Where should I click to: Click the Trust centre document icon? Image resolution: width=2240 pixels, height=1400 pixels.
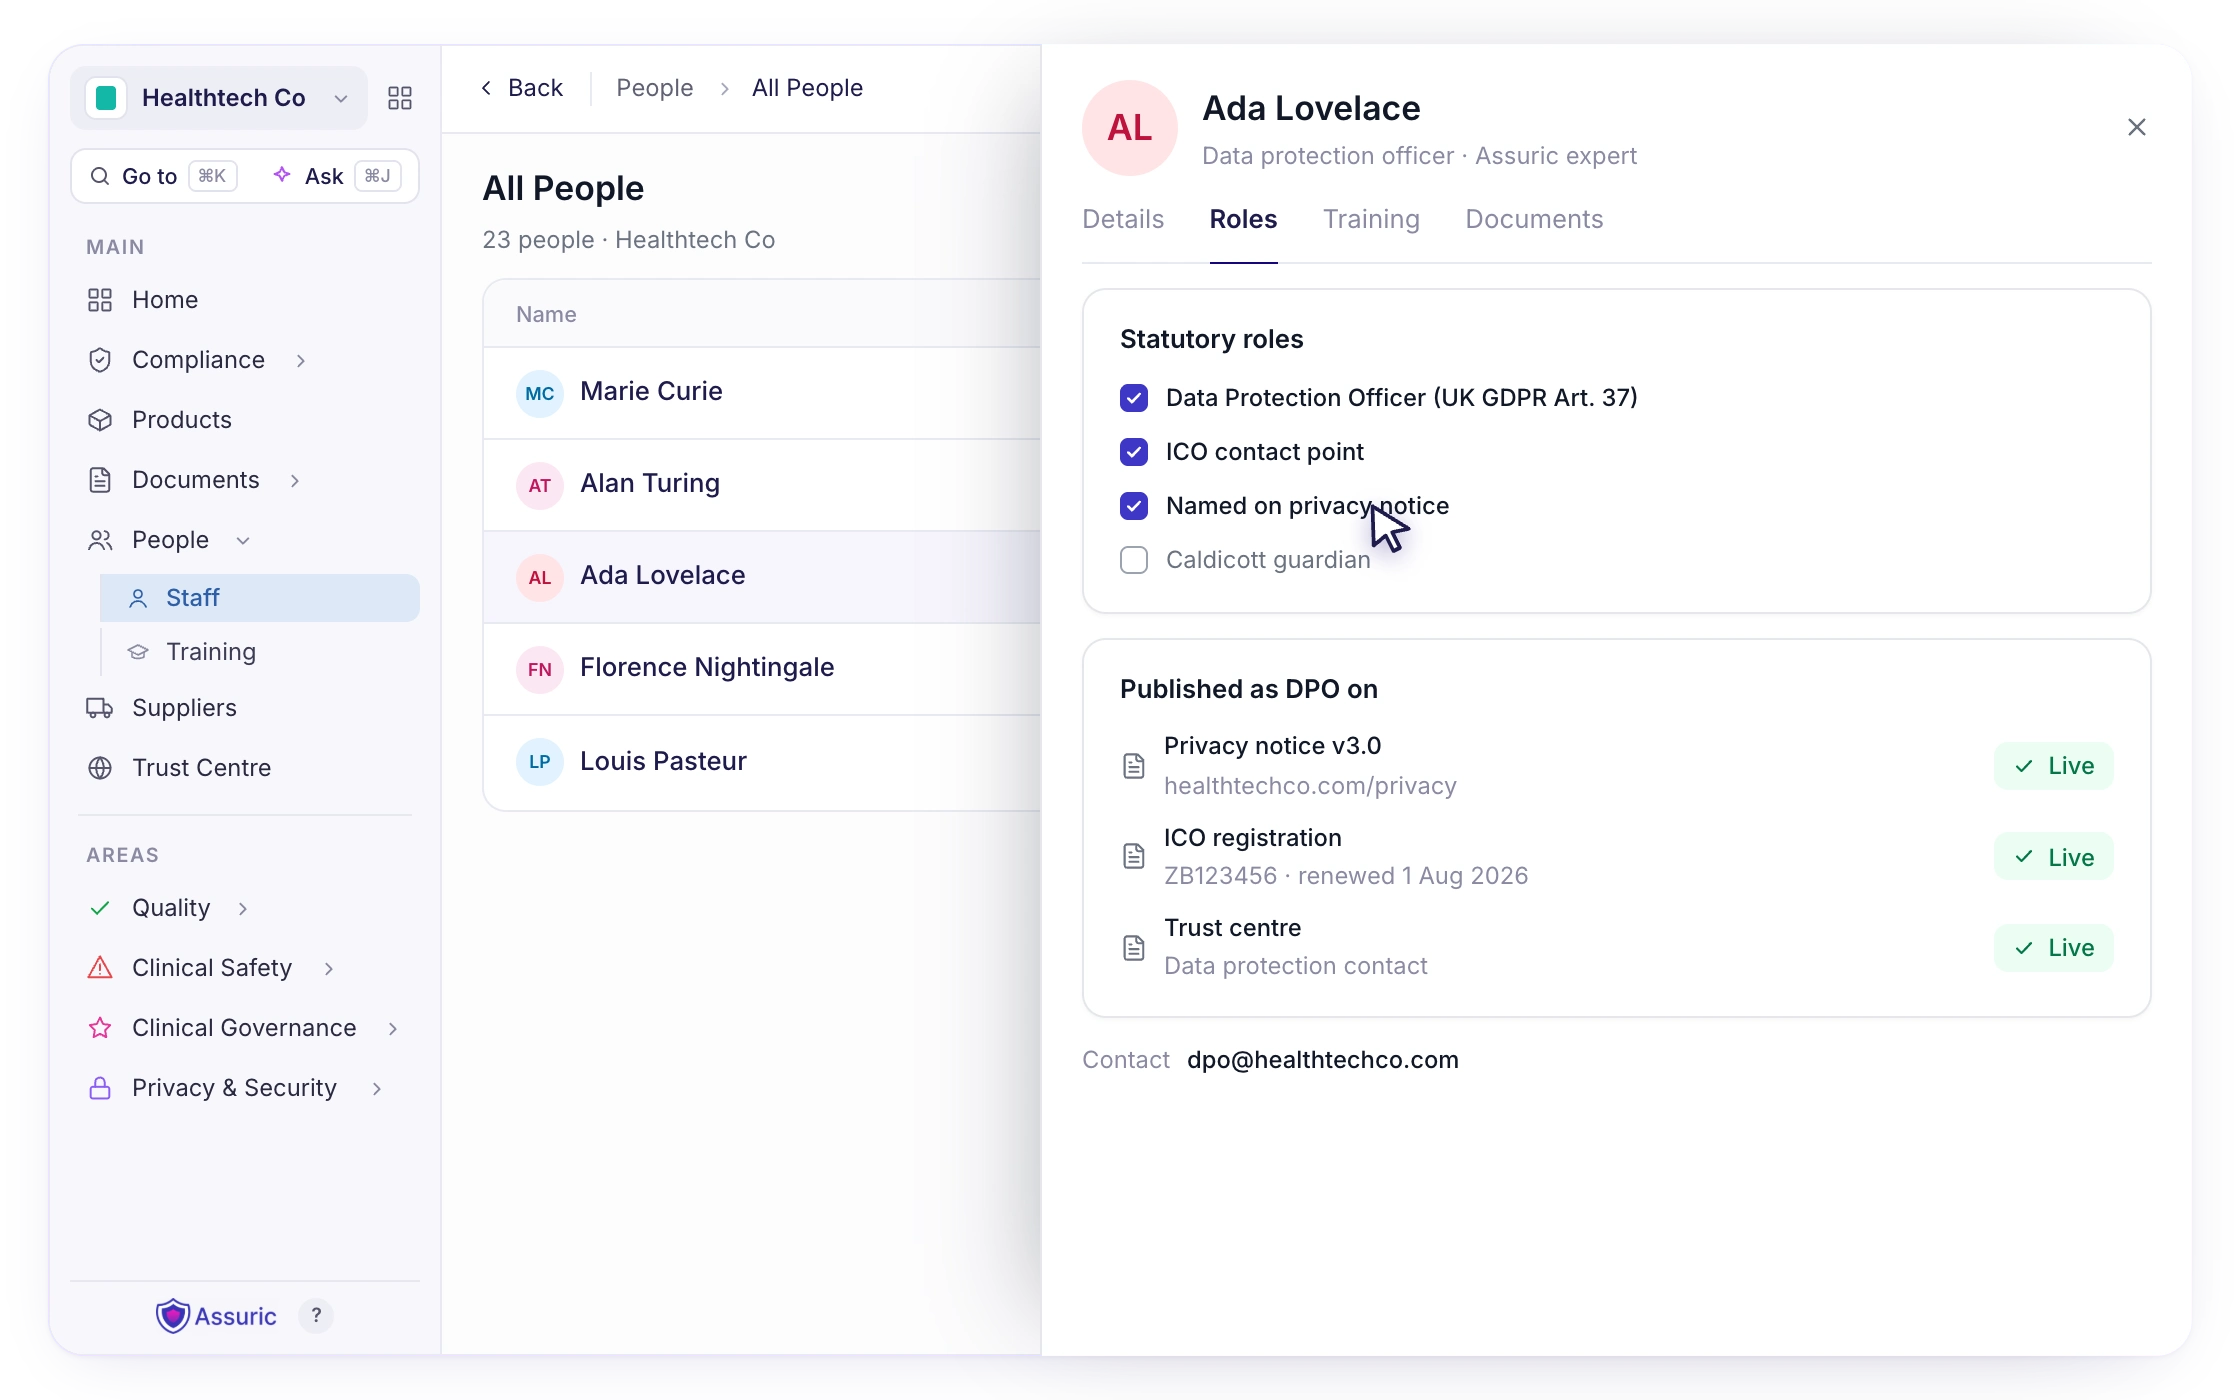1134,947
